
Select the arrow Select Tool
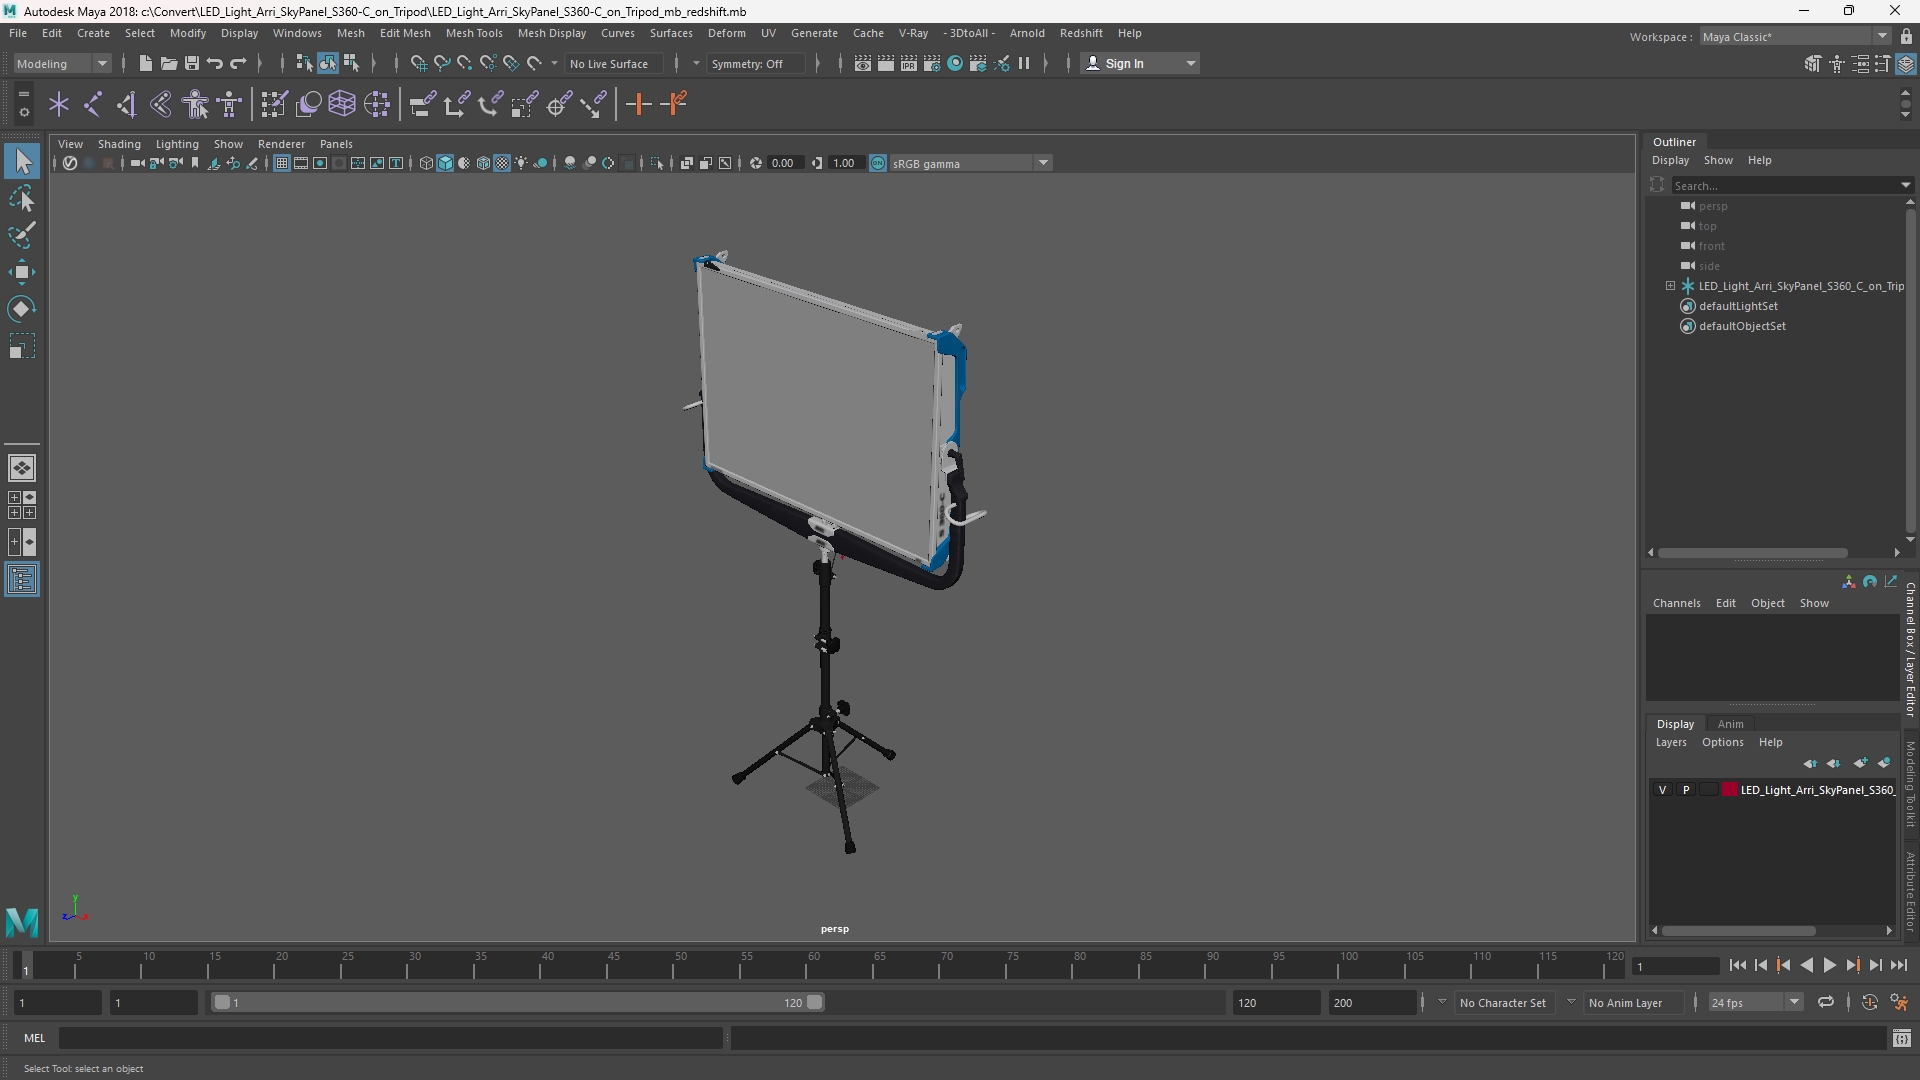click(22, 161)
